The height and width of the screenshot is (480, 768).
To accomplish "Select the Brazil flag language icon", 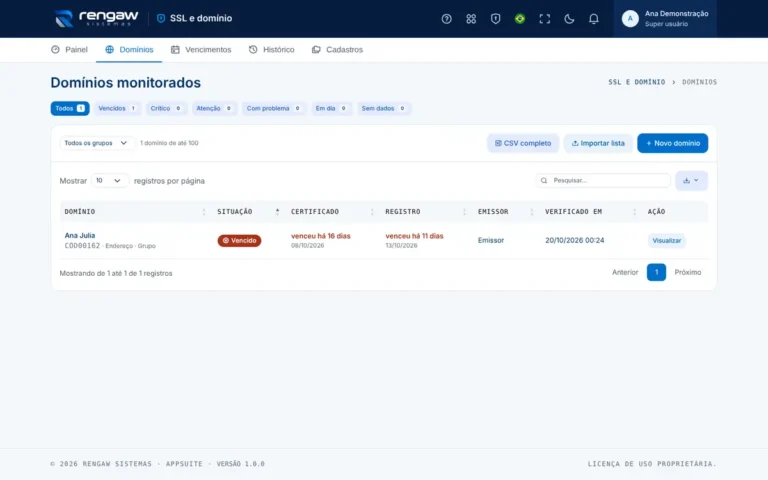I will coord(520,19).
